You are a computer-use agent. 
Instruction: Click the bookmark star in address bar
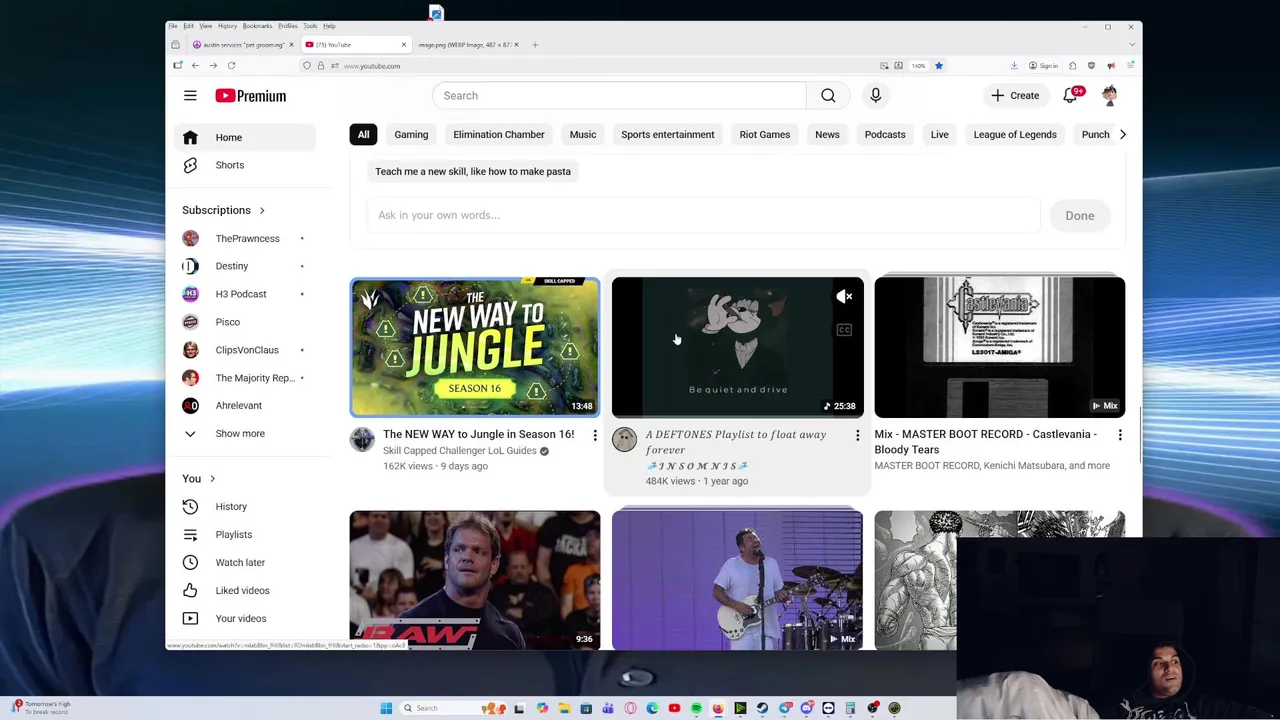938,66
